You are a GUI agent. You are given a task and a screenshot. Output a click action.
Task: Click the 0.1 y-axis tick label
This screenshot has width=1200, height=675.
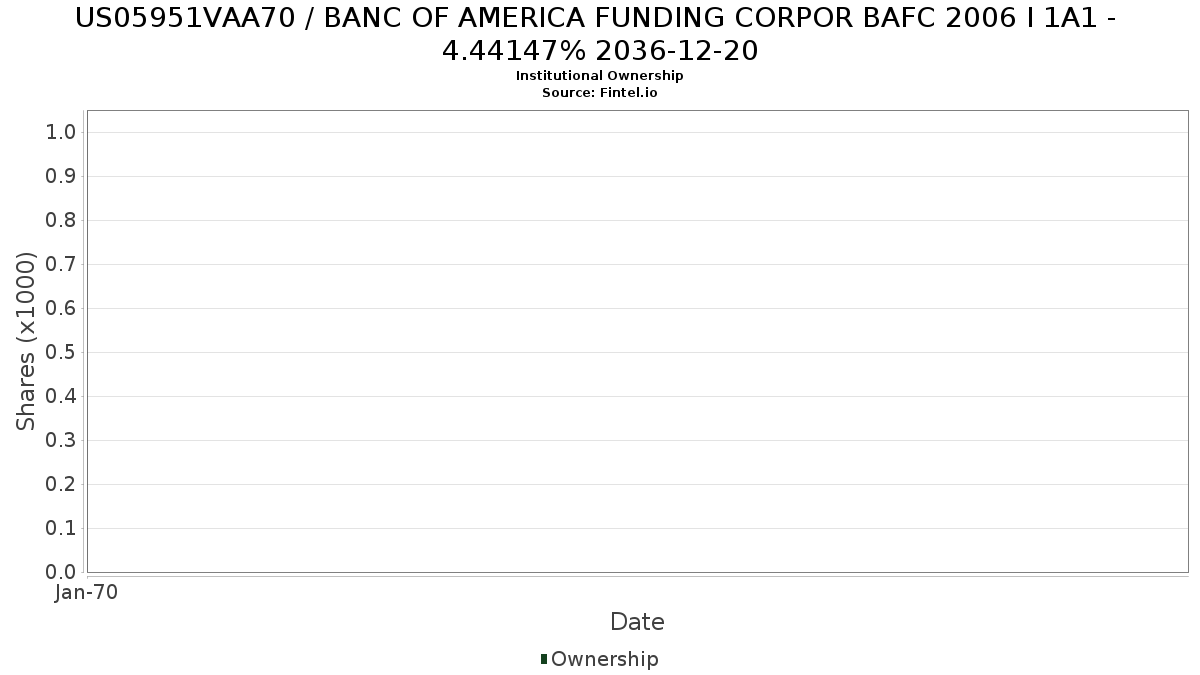(x=61, y=528)
